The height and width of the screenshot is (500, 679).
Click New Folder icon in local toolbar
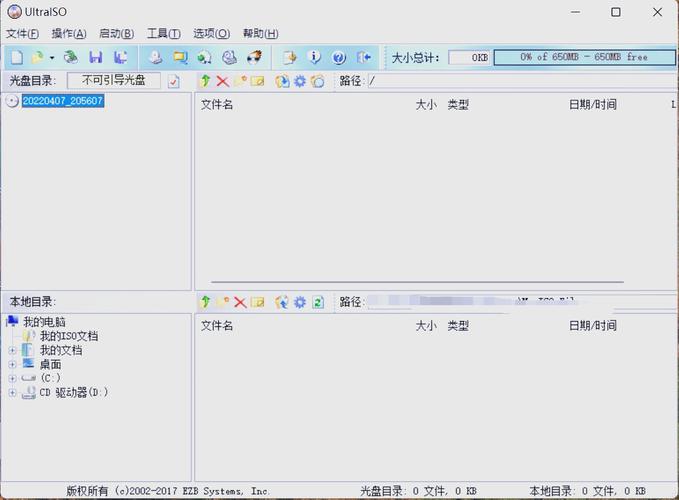tap(223, 302)
